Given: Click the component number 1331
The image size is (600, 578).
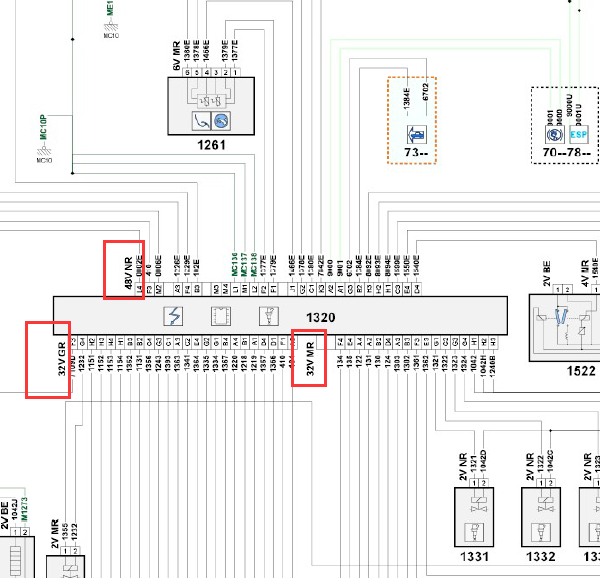Looking at the screenshot, I should click(474, 557).
